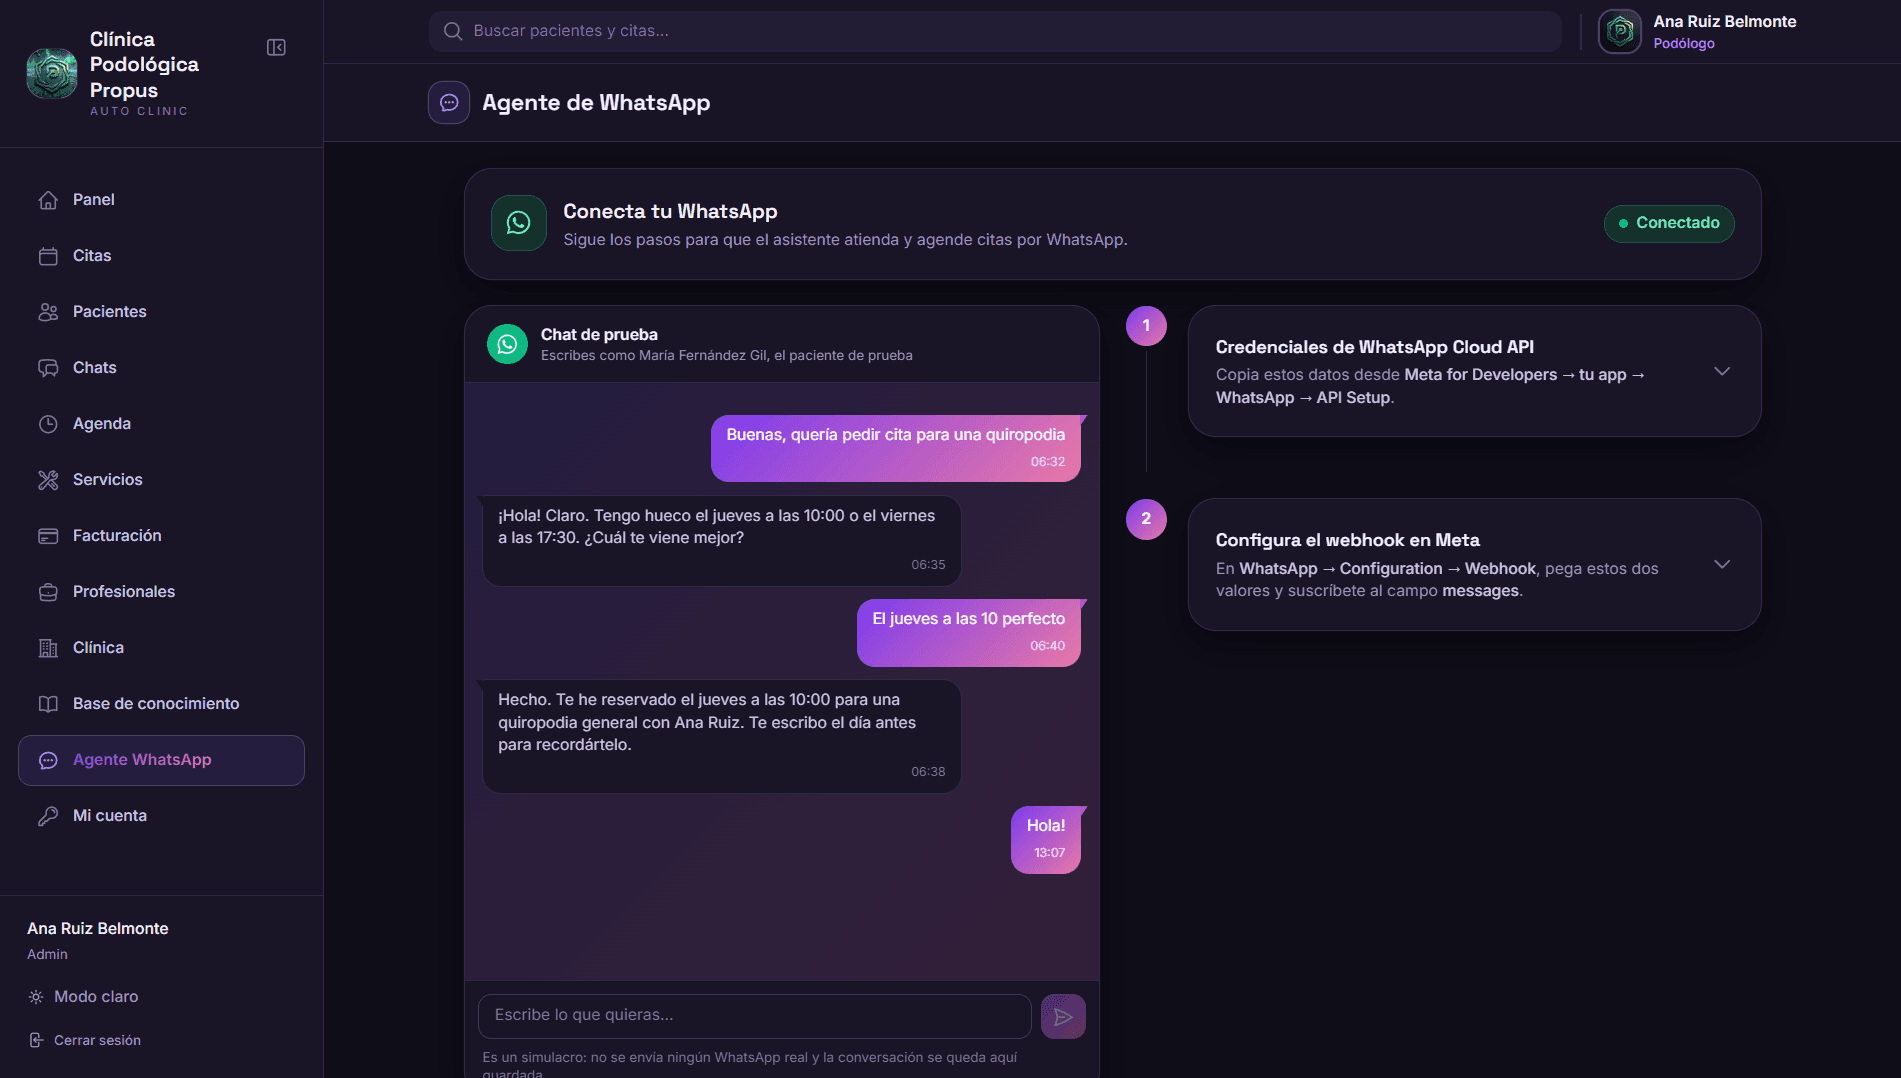
Task: Click the user avatar in the top bar
Action: click(x=1619, y=31)
